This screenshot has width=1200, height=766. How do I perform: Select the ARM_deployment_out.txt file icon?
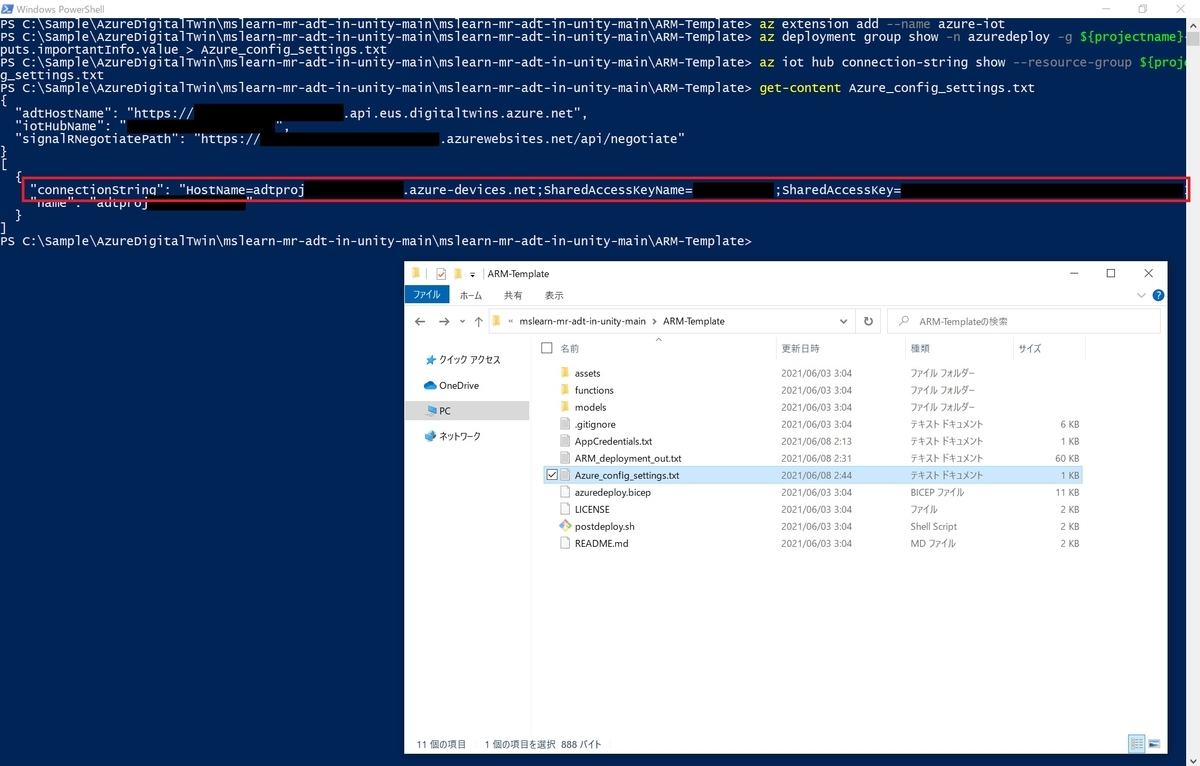click(565, 458)
